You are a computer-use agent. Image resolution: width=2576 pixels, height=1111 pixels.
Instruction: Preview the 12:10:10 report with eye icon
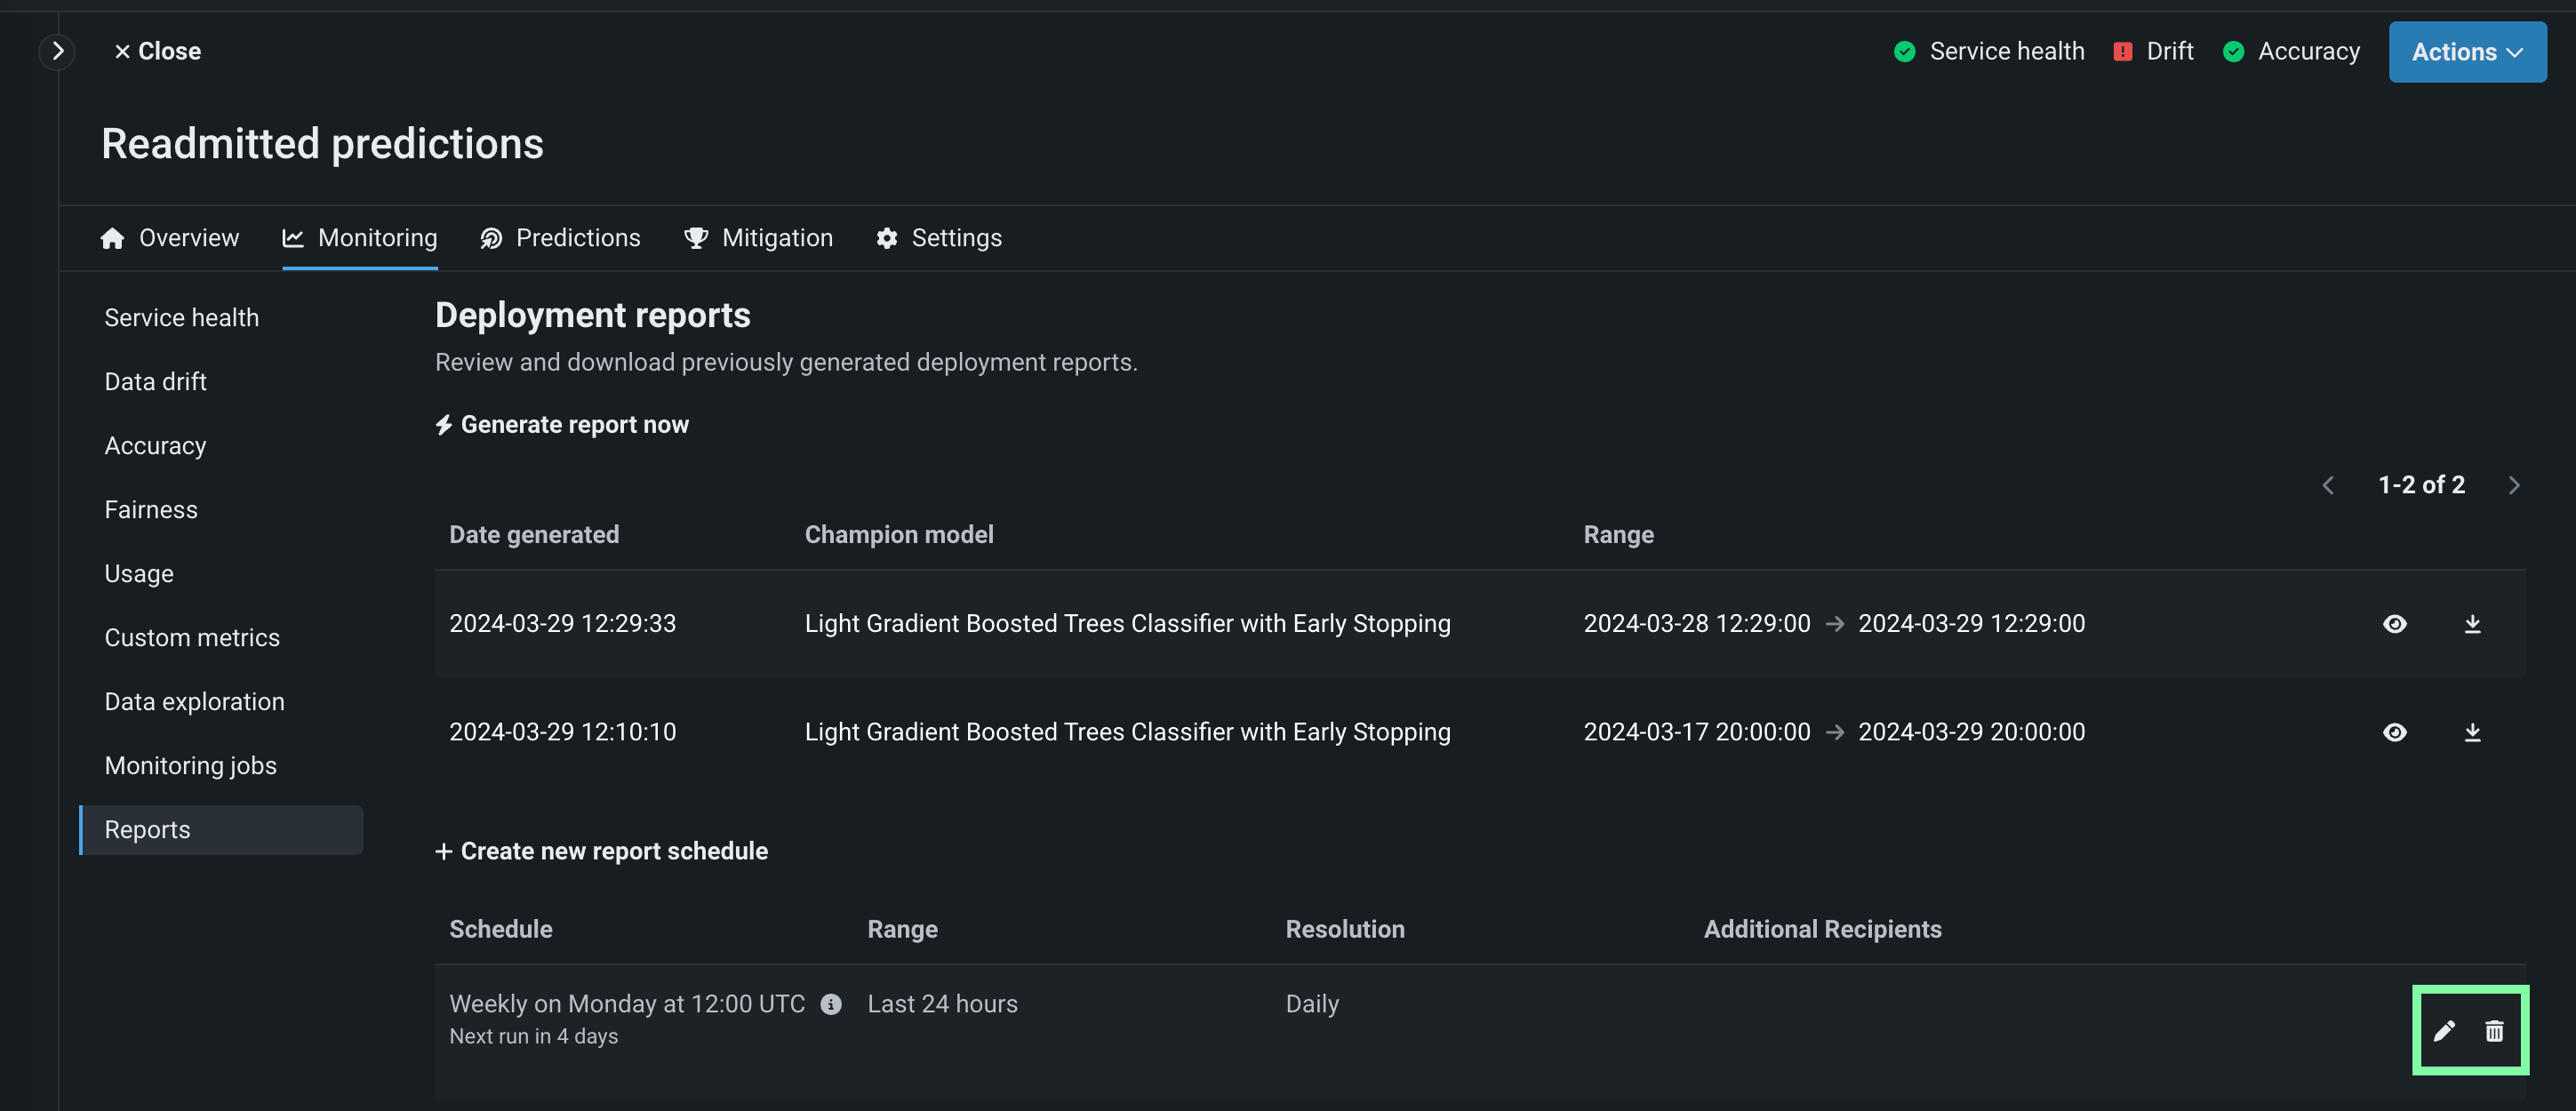coord(2394,732)
